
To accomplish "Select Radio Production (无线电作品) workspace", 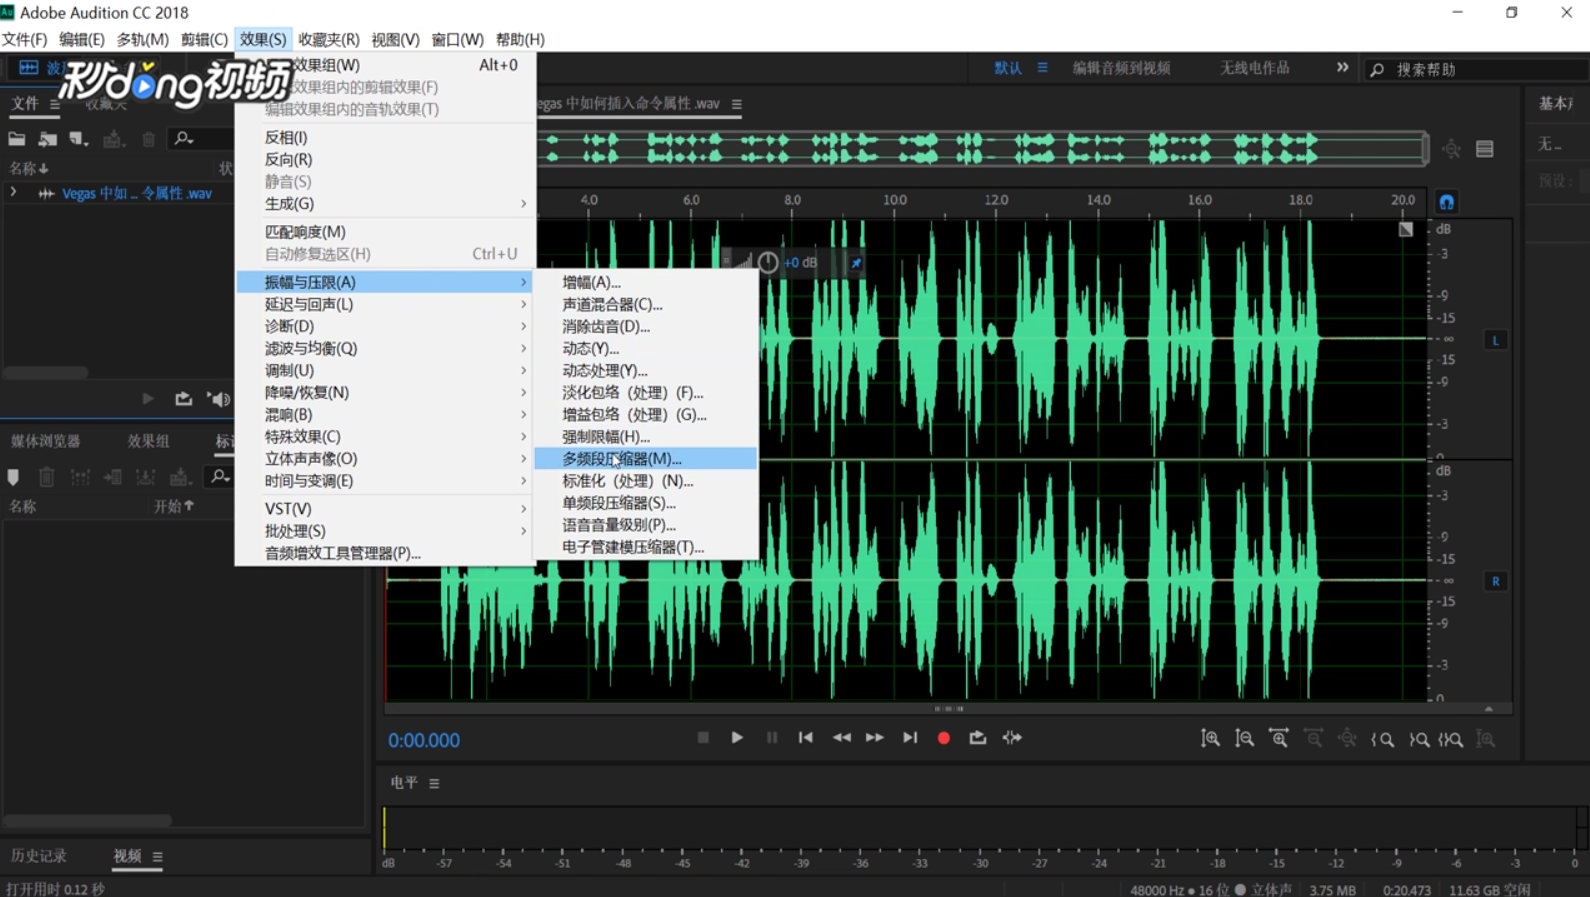I will [x=1254, y=68].
